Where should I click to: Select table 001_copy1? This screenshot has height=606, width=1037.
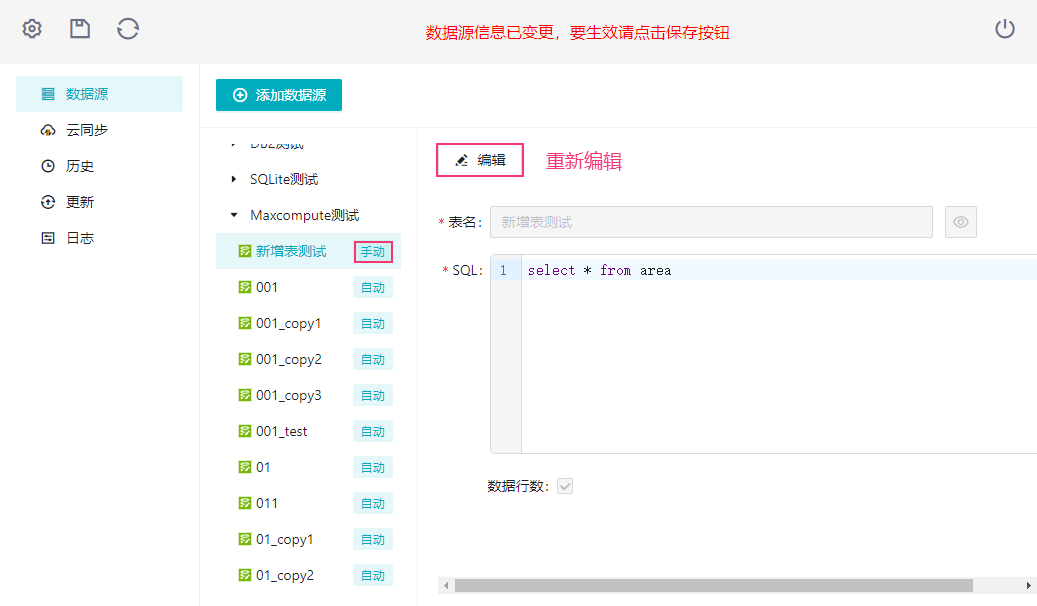coord(288,324)
